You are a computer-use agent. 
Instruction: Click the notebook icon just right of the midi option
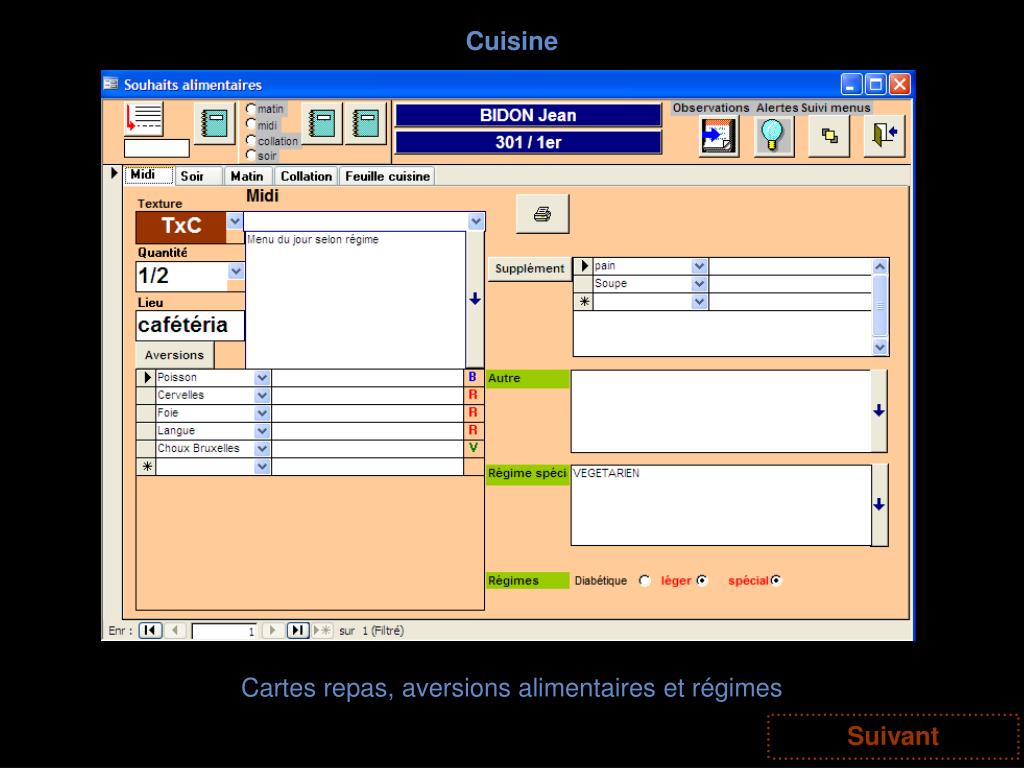point(322,123)
